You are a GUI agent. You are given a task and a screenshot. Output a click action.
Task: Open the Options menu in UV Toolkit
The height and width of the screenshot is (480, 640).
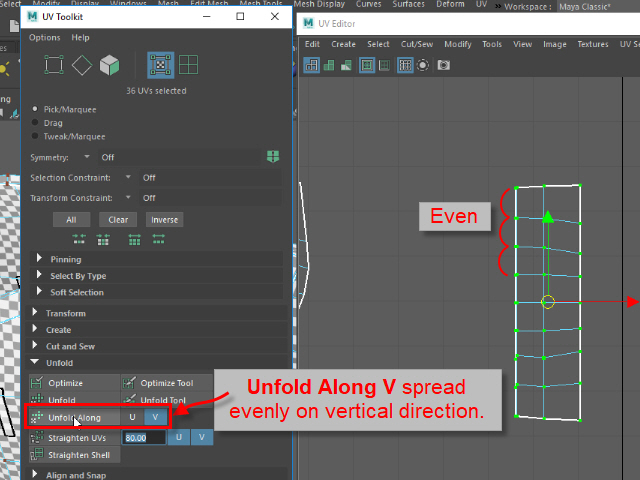click(x=44, y=37)
